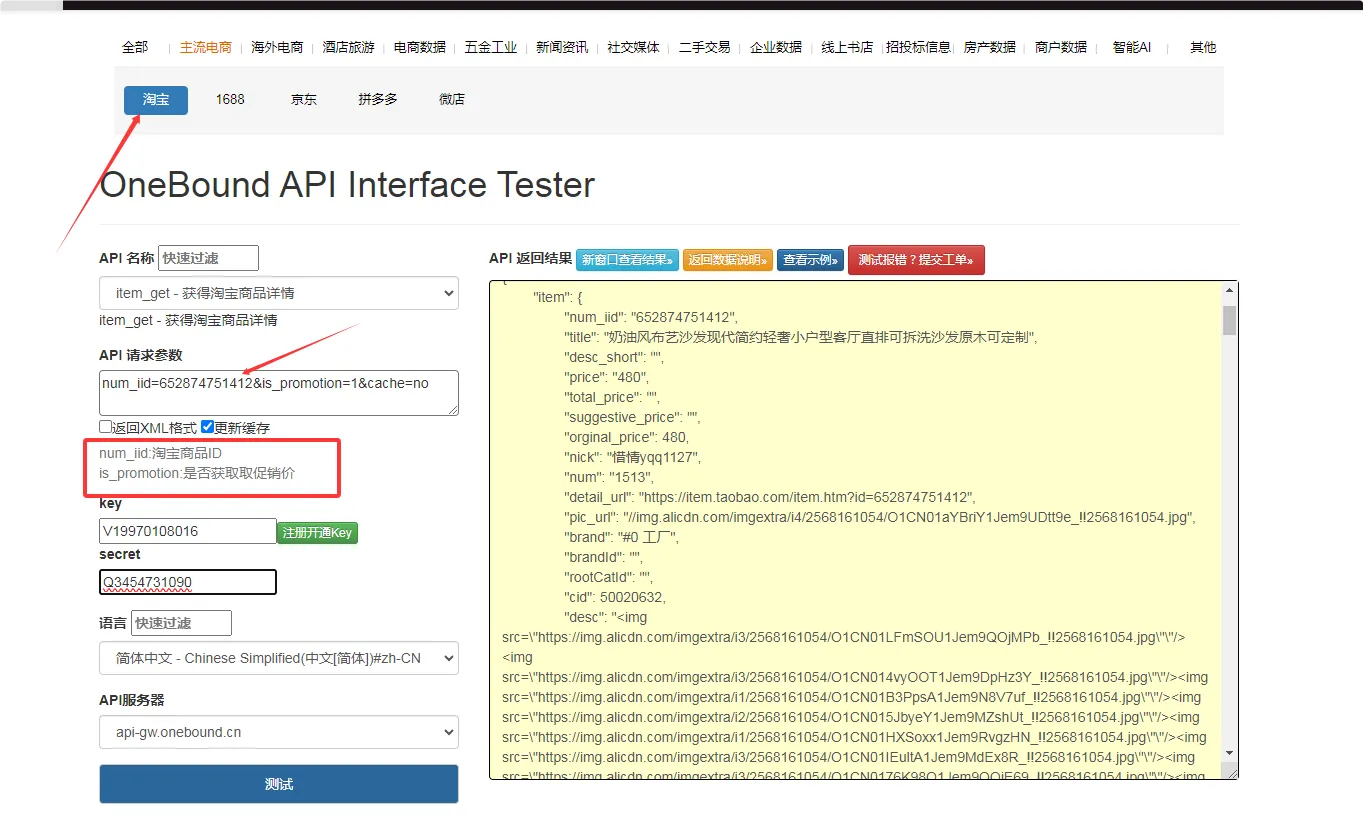Switch to 新闻资讯 category
The width and height of the screenshot is (1363, 822).
(562, 47)
